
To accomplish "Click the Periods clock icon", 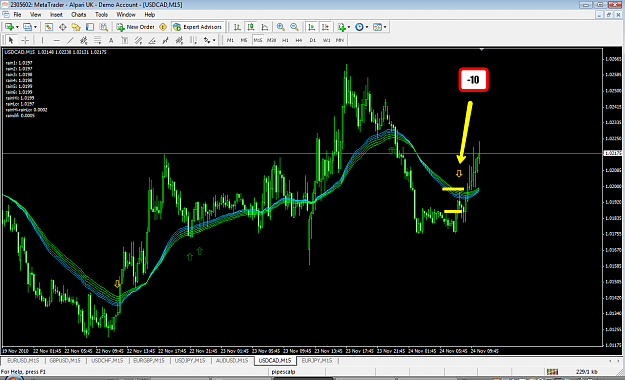I will (359, 27).
